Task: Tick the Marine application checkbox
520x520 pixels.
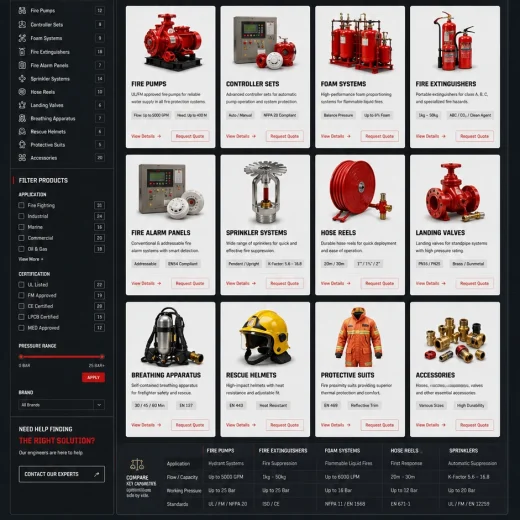Action: coord(21,227)
